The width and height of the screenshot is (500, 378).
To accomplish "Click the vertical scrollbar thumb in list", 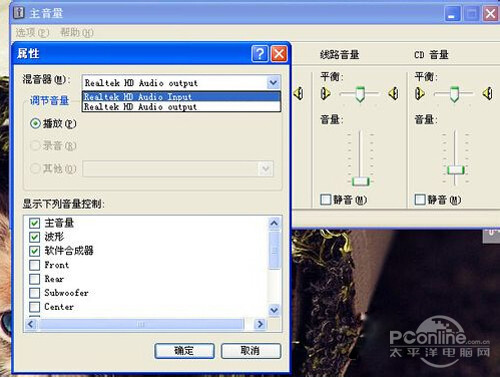I will tap(274, 251).
